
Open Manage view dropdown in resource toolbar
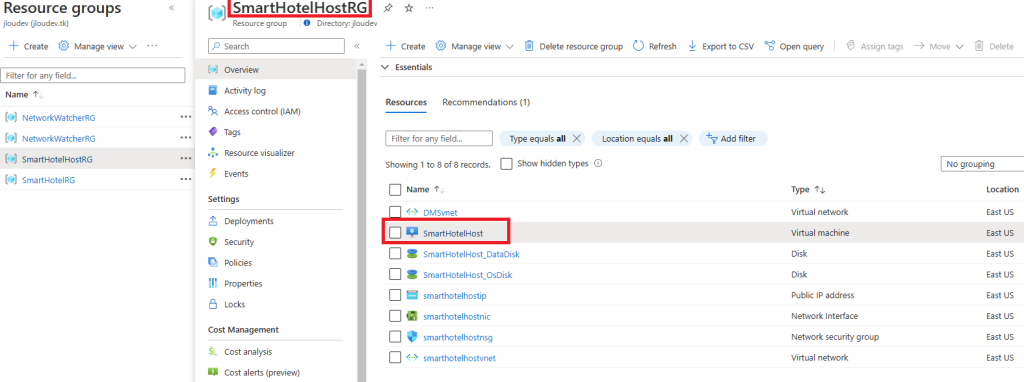click(475, 46)
